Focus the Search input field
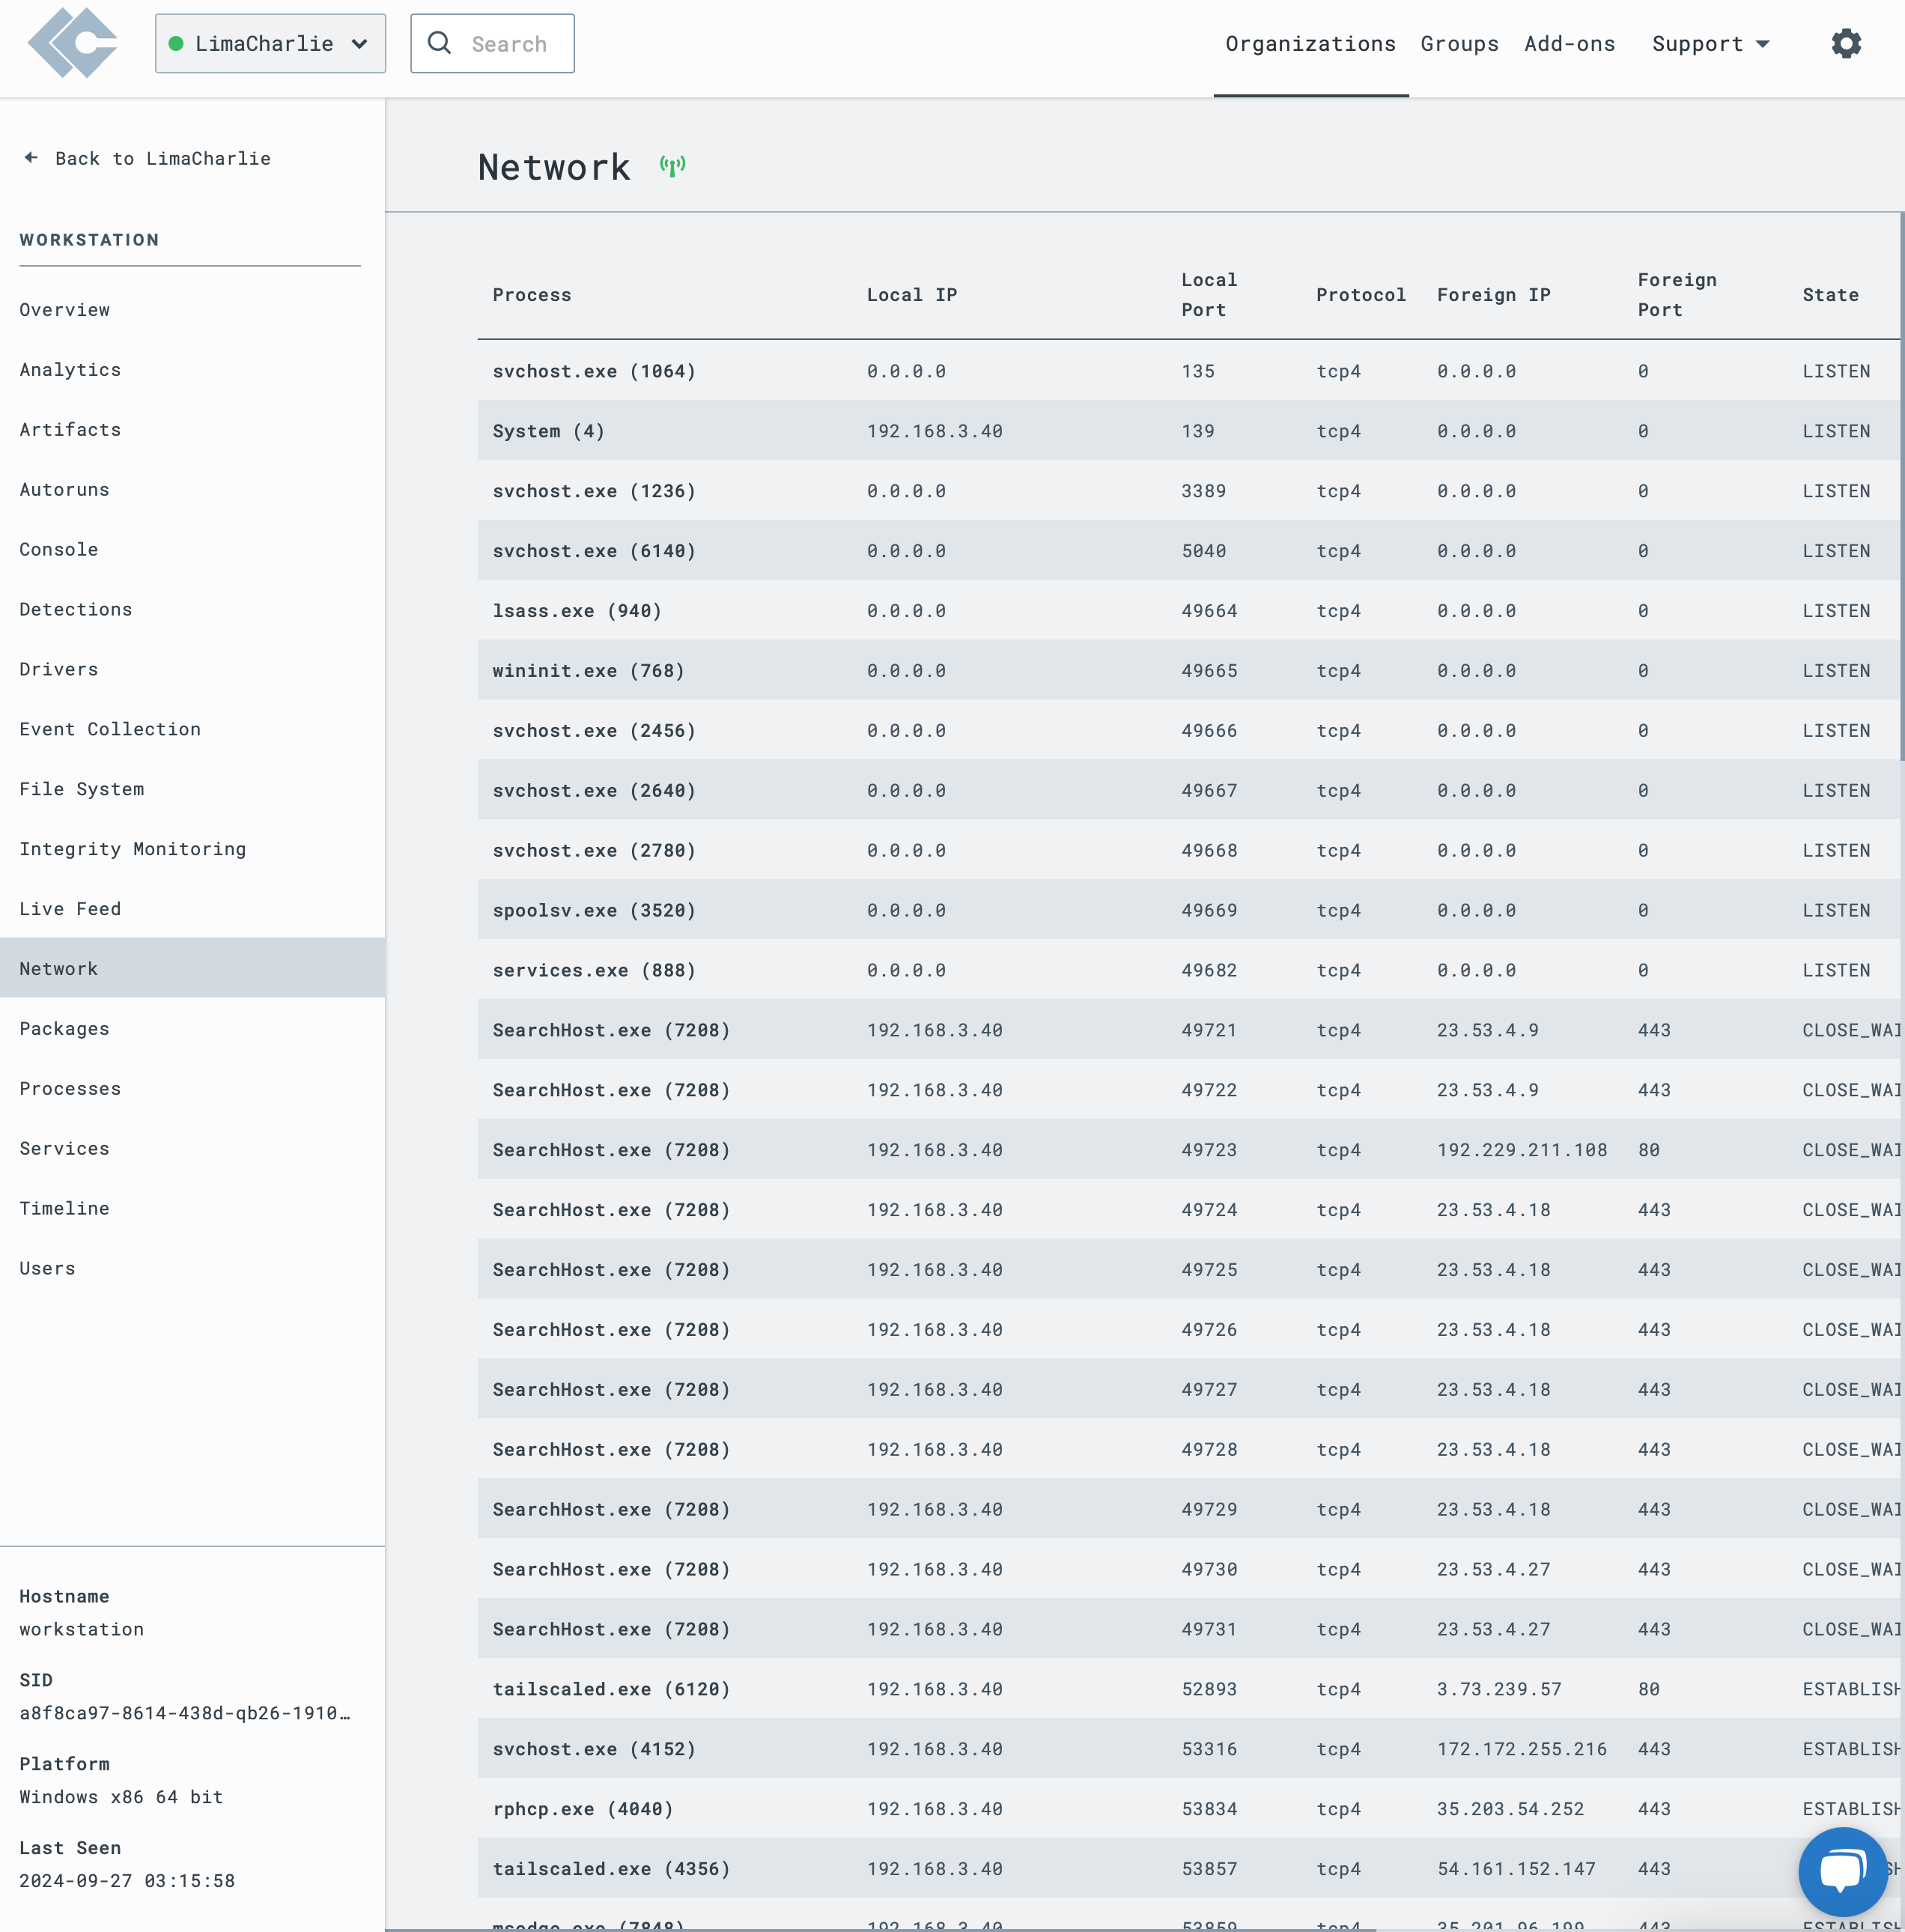Image resolution: width=1905 pixels, height=1932 pixels. (x=492, y=43)
